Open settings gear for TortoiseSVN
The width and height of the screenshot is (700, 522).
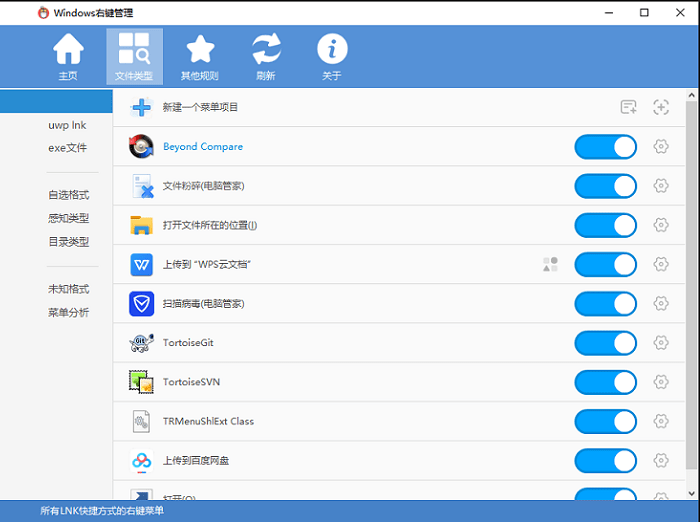[x=661, y=382]
